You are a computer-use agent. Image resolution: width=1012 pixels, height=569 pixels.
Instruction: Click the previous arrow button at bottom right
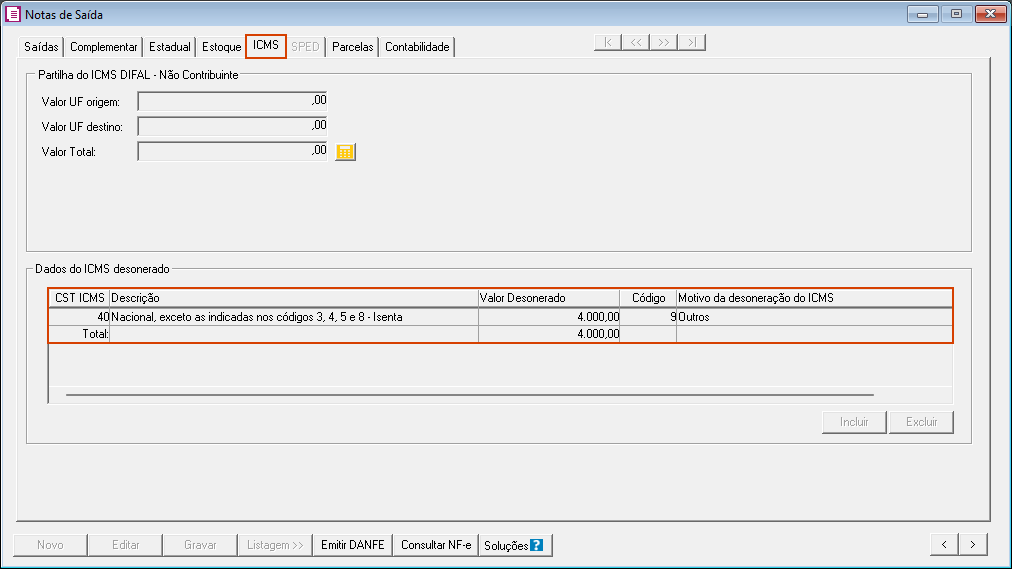[943, 544]
